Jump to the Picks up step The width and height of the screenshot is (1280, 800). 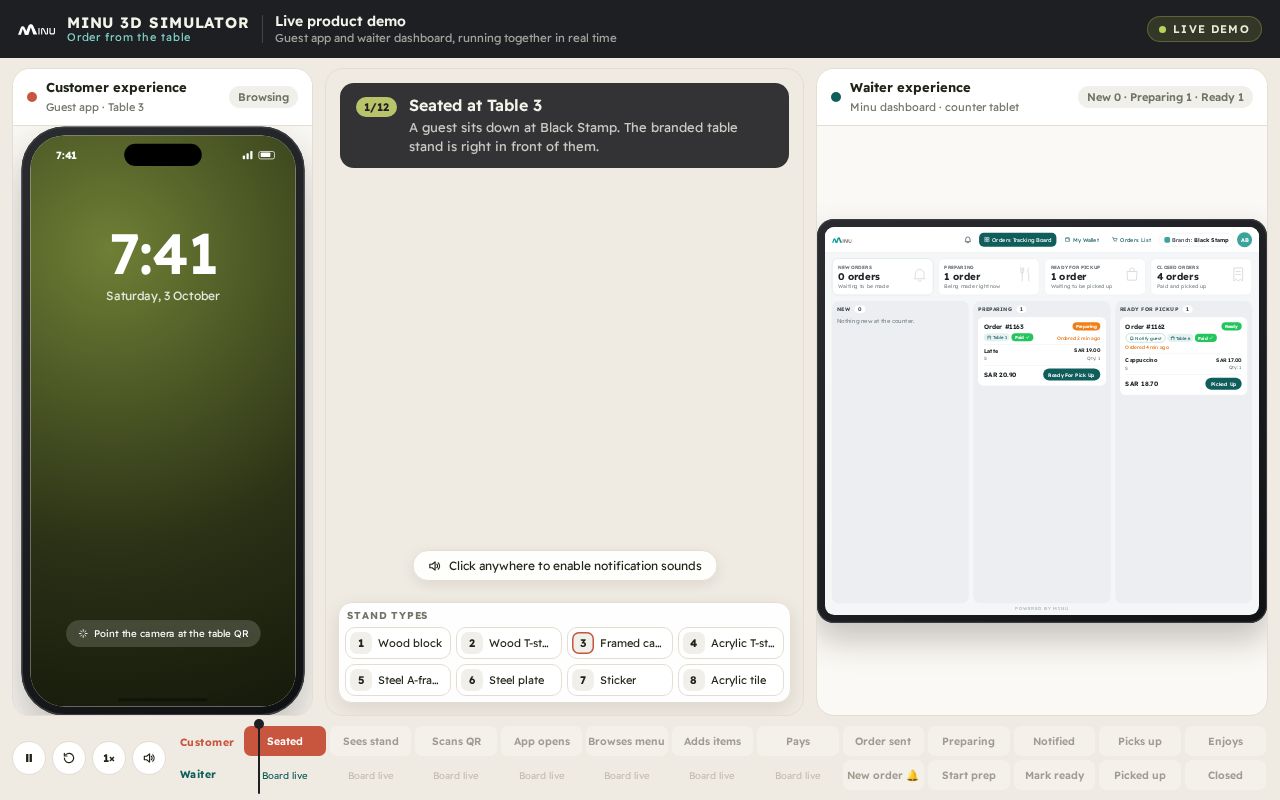coord(1140,741)
